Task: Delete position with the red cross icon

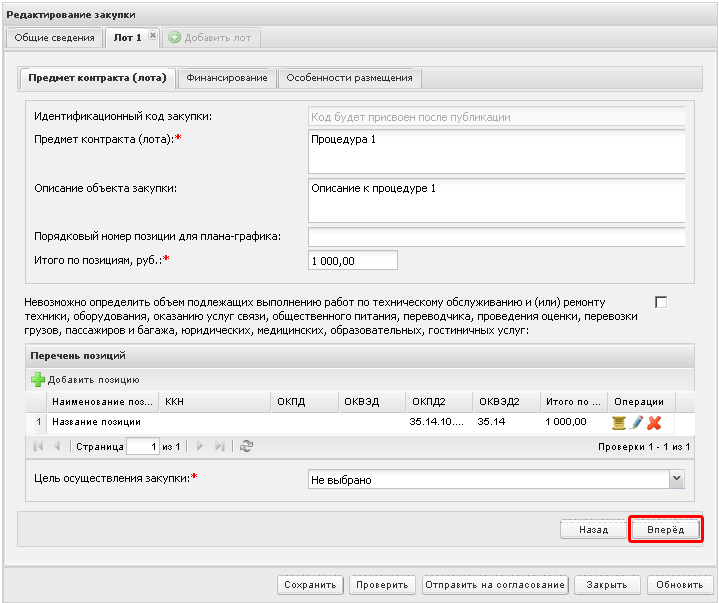Action: pyautogui.click(x=654, y=422)
